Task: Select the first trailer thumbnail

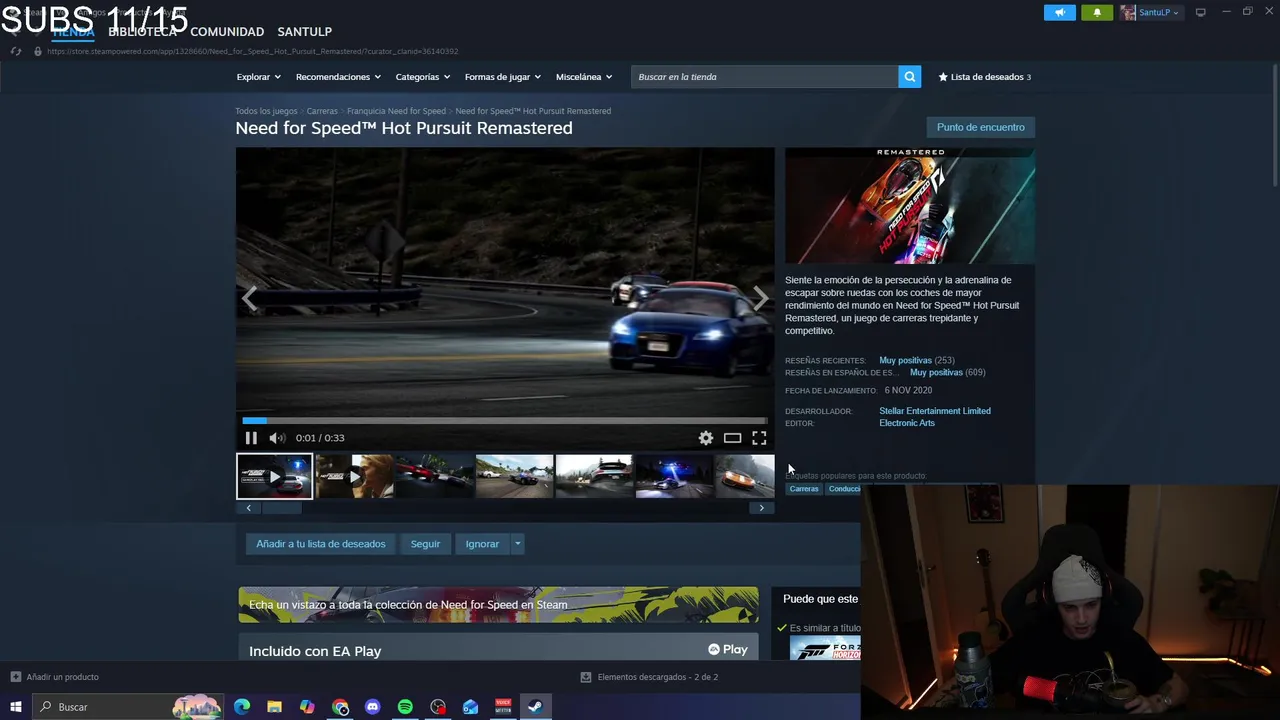Action: tap(274, 476)
